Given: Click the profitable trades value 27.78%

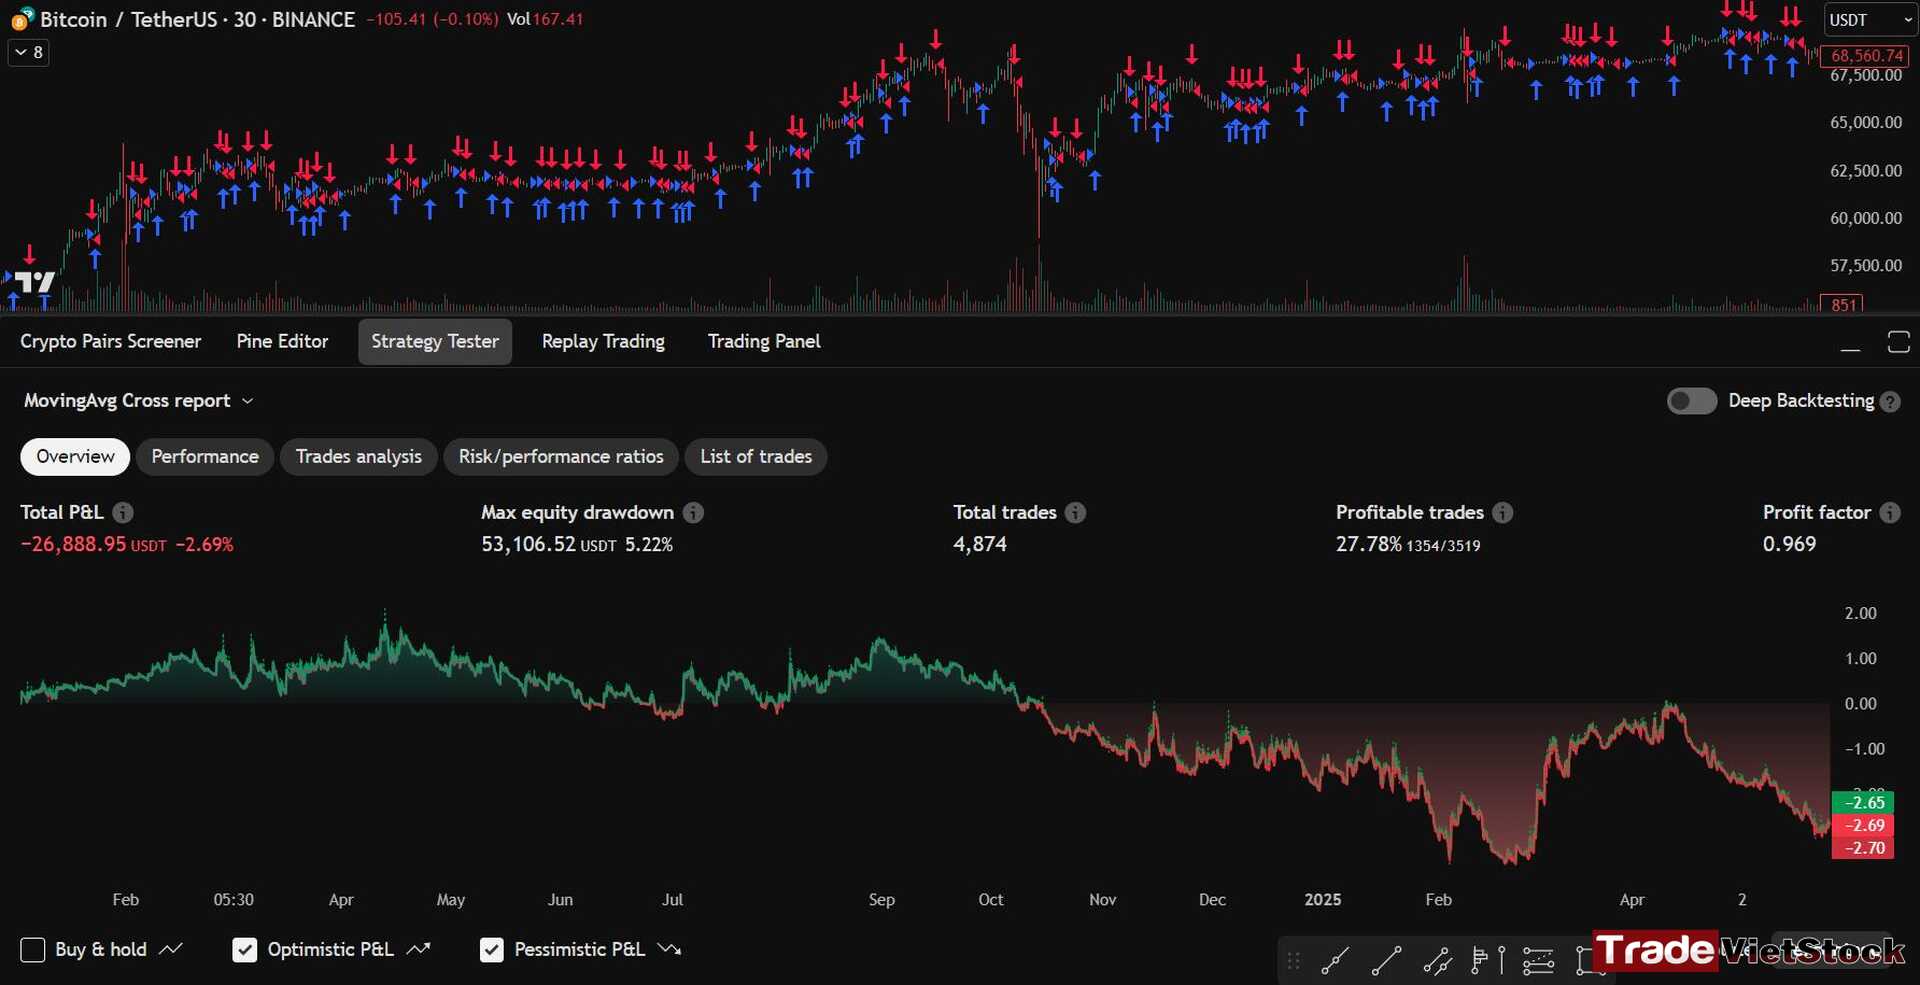Looking at the screenshot, I should pos(1368,544).
